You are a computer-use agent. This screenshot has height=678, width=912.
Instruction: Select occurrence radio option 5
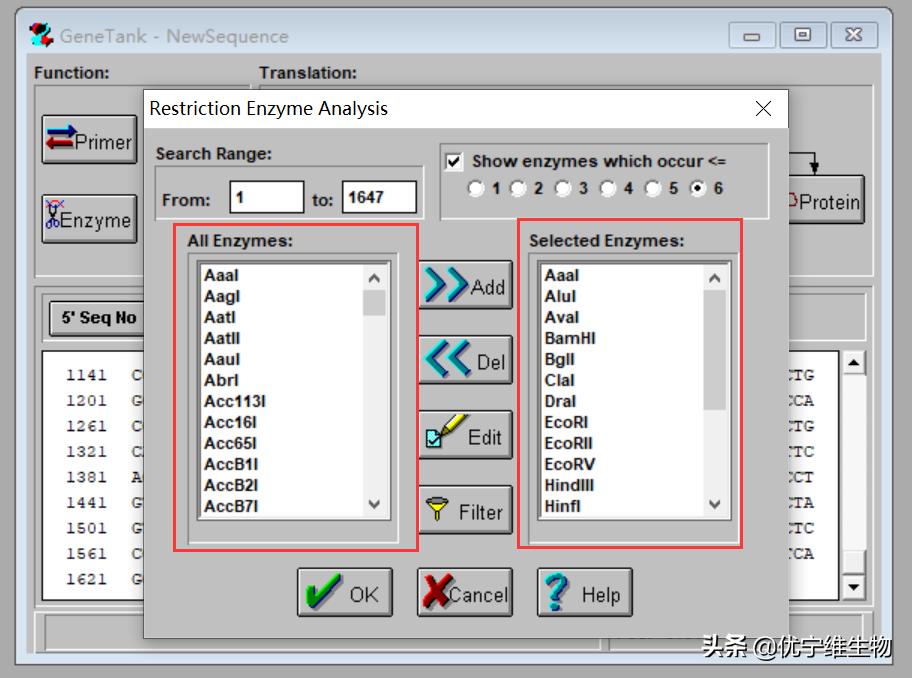[653, 188]
